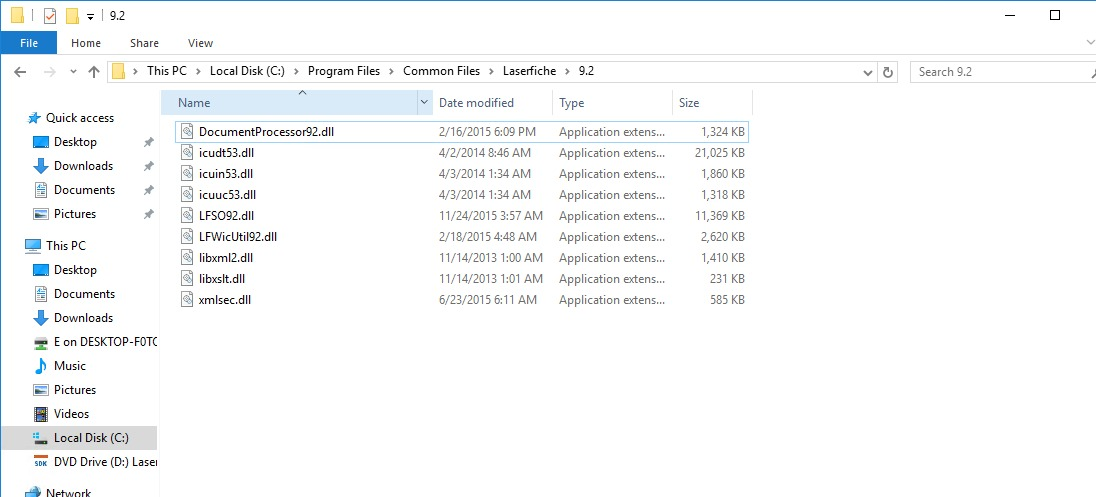Expand the address bar history dropdown
This screenshot has height=497, width=1096.
click(x=867, y=72)
